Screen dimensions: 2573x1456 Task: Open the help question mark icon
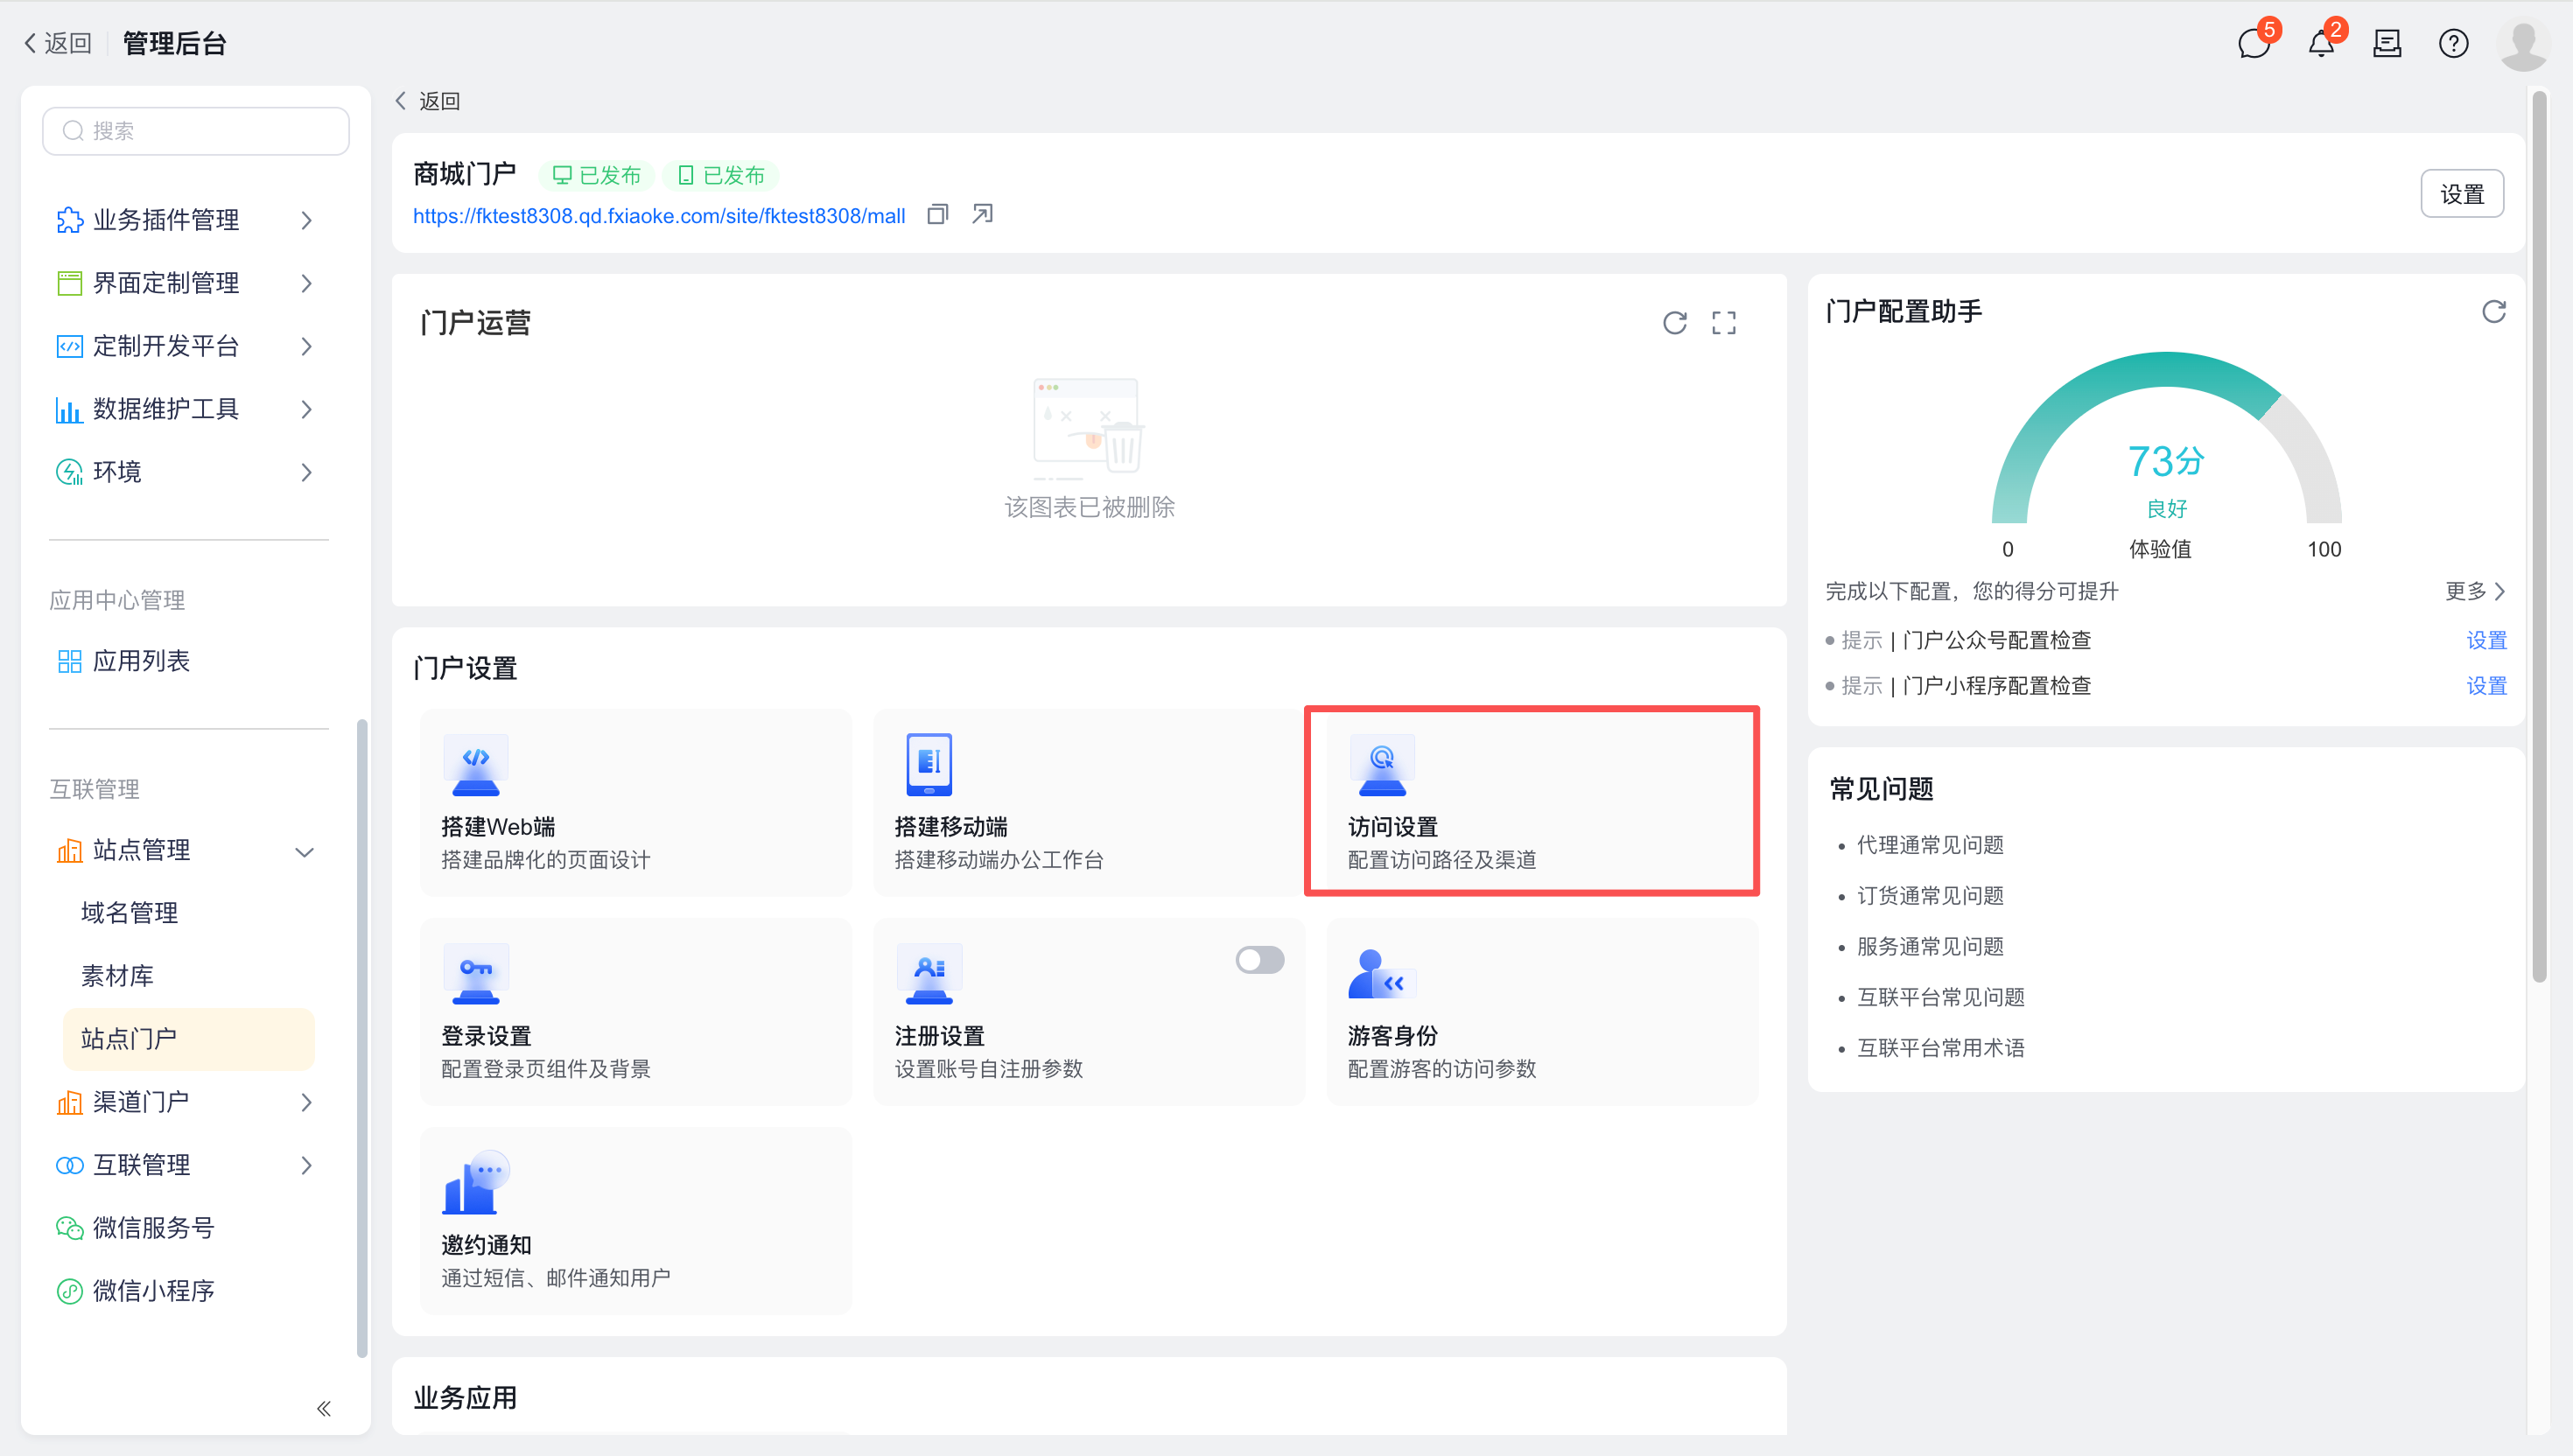2453,44
